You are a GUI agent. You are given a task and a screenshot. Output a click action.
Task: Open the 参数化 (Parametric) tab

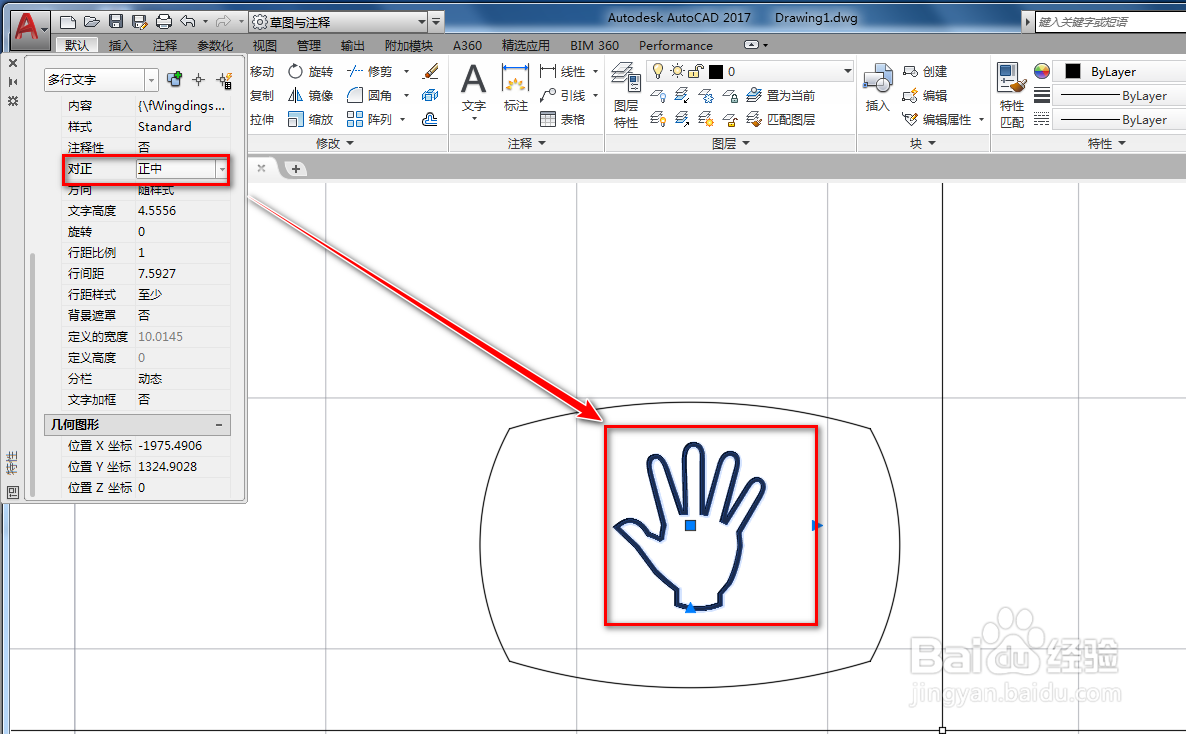216,45
